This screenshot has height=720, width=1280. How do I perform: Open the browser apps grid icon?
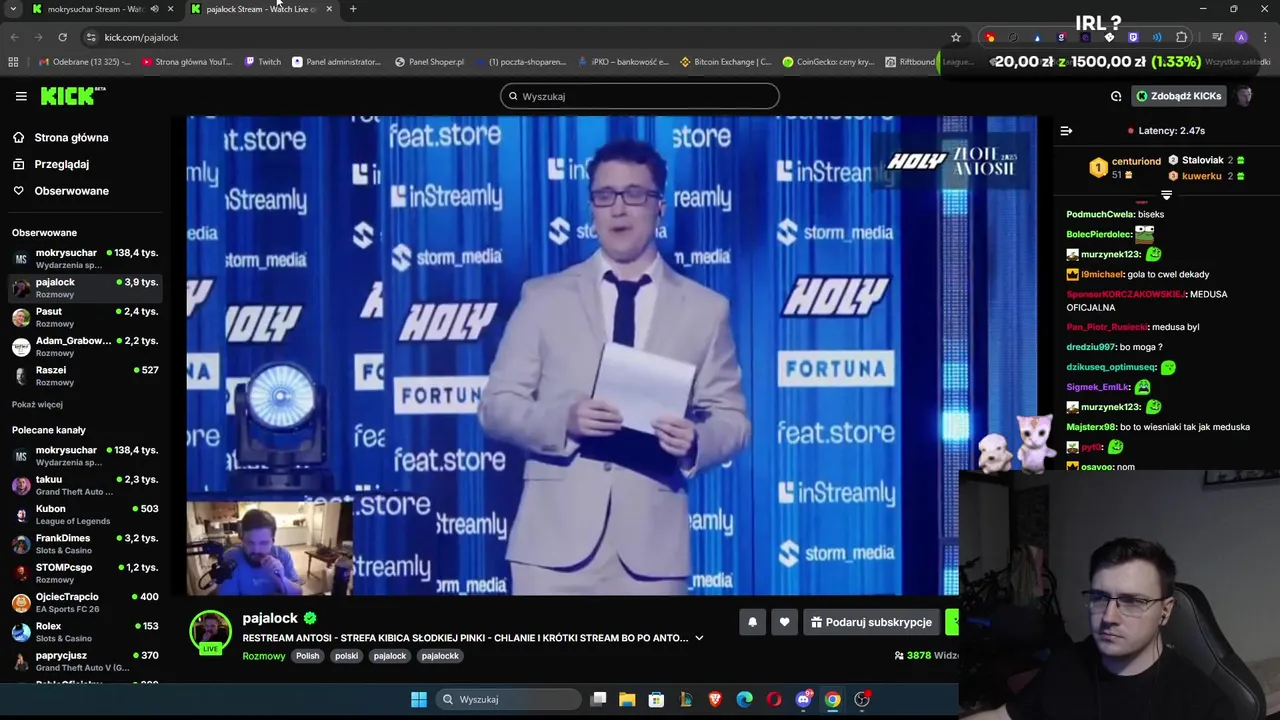click(13, 62)
